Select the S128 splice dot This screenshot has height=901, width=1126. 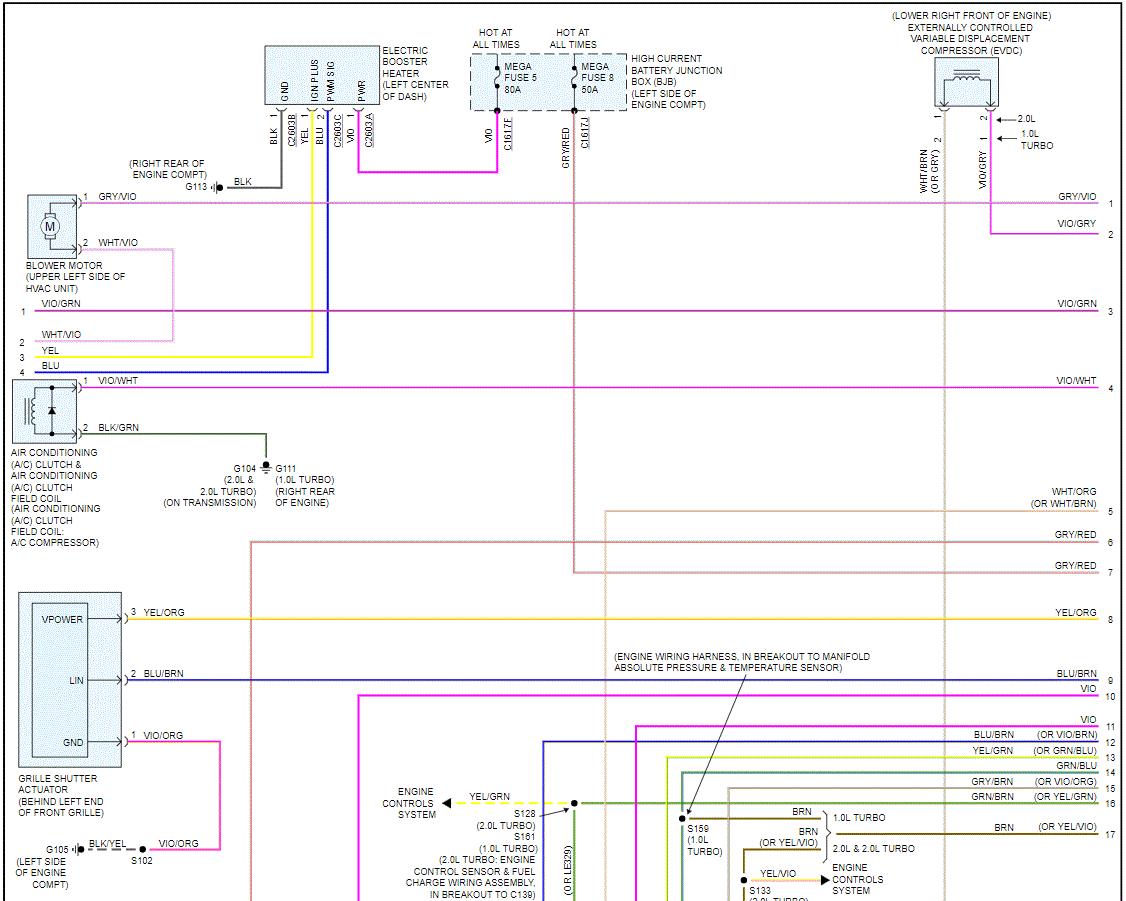(x=574, y=803)
